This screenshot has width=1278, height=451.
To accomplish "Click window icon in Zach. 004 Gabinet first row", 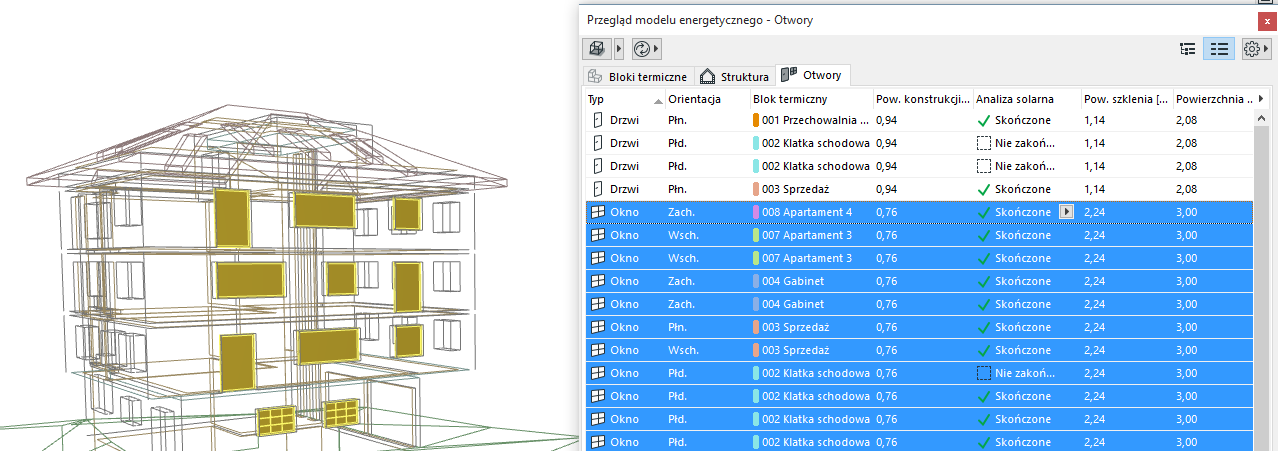I will point(598,281).
